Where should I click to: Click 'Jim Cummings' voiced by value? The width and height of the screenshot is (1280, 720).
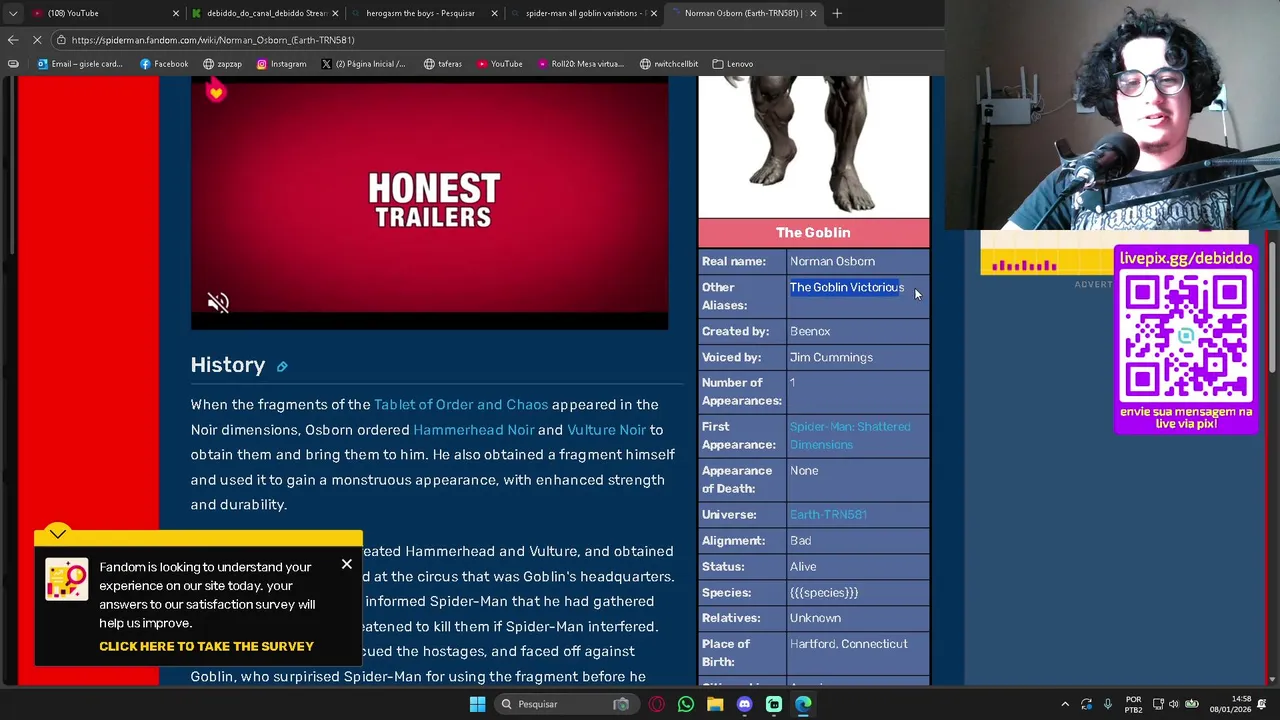pos(831,358)
